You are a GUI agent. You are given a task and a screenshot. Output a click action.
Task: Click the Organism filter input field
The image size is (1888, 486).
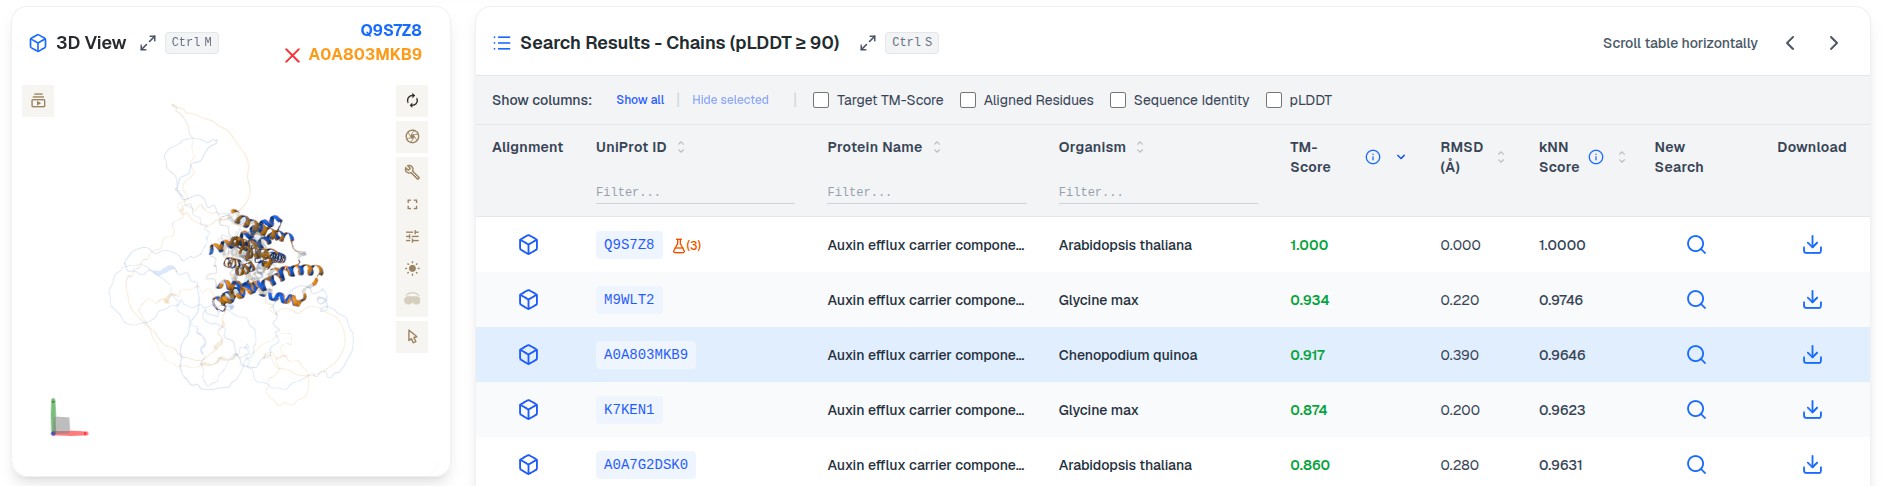coord(1158,192)
